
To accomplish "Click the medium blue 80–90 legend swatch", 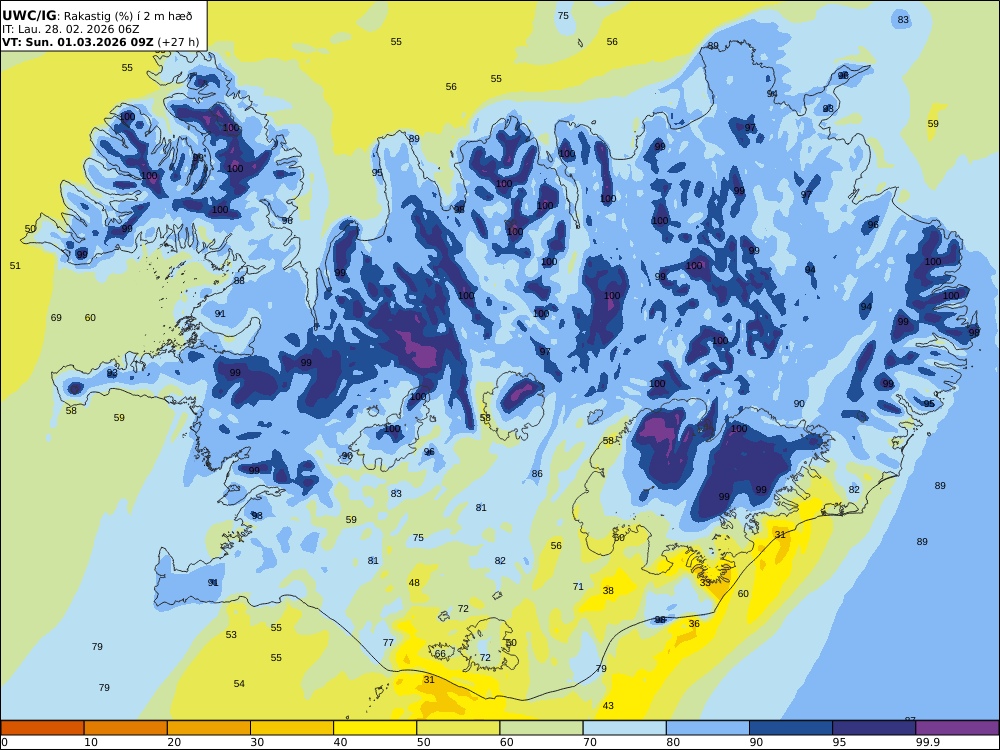I will tap(708, 728).
